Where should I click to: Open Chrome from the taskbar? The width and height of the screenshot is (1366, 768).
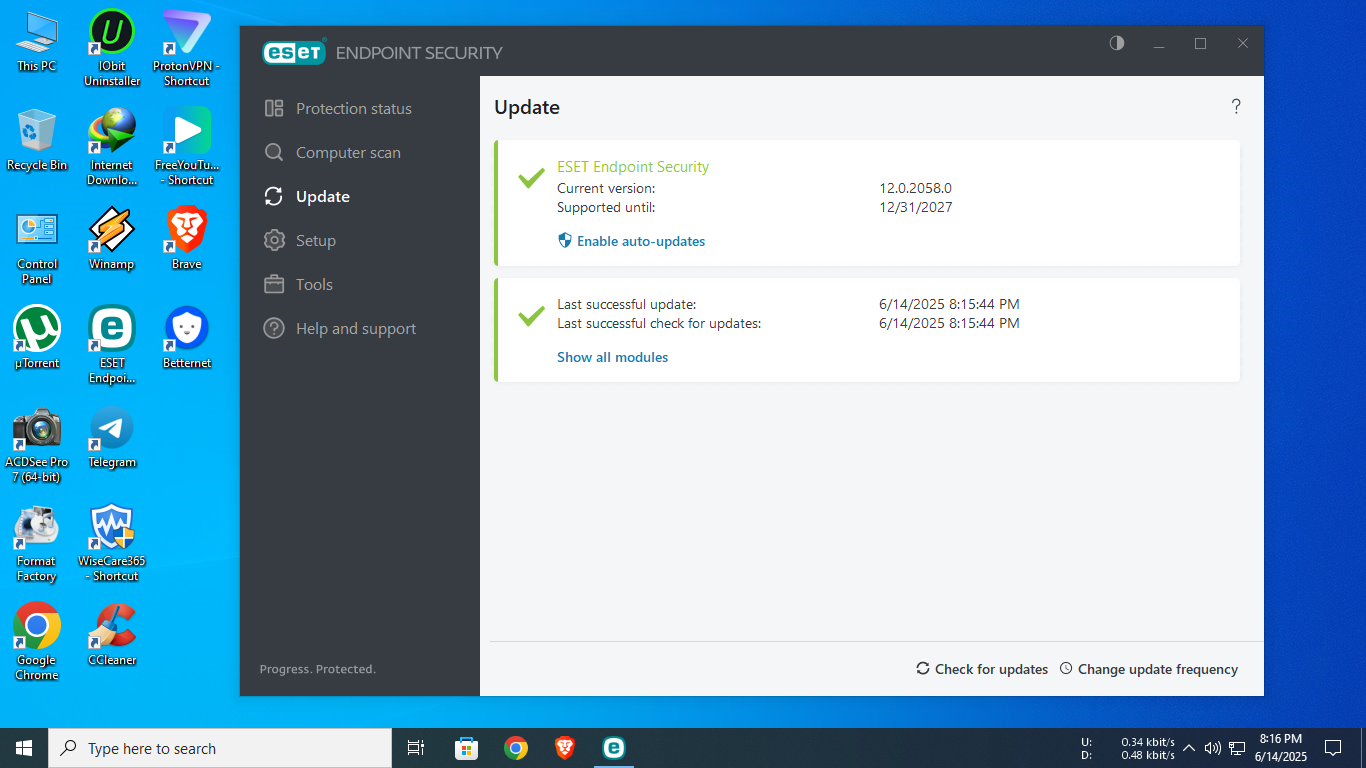point(516,748)
